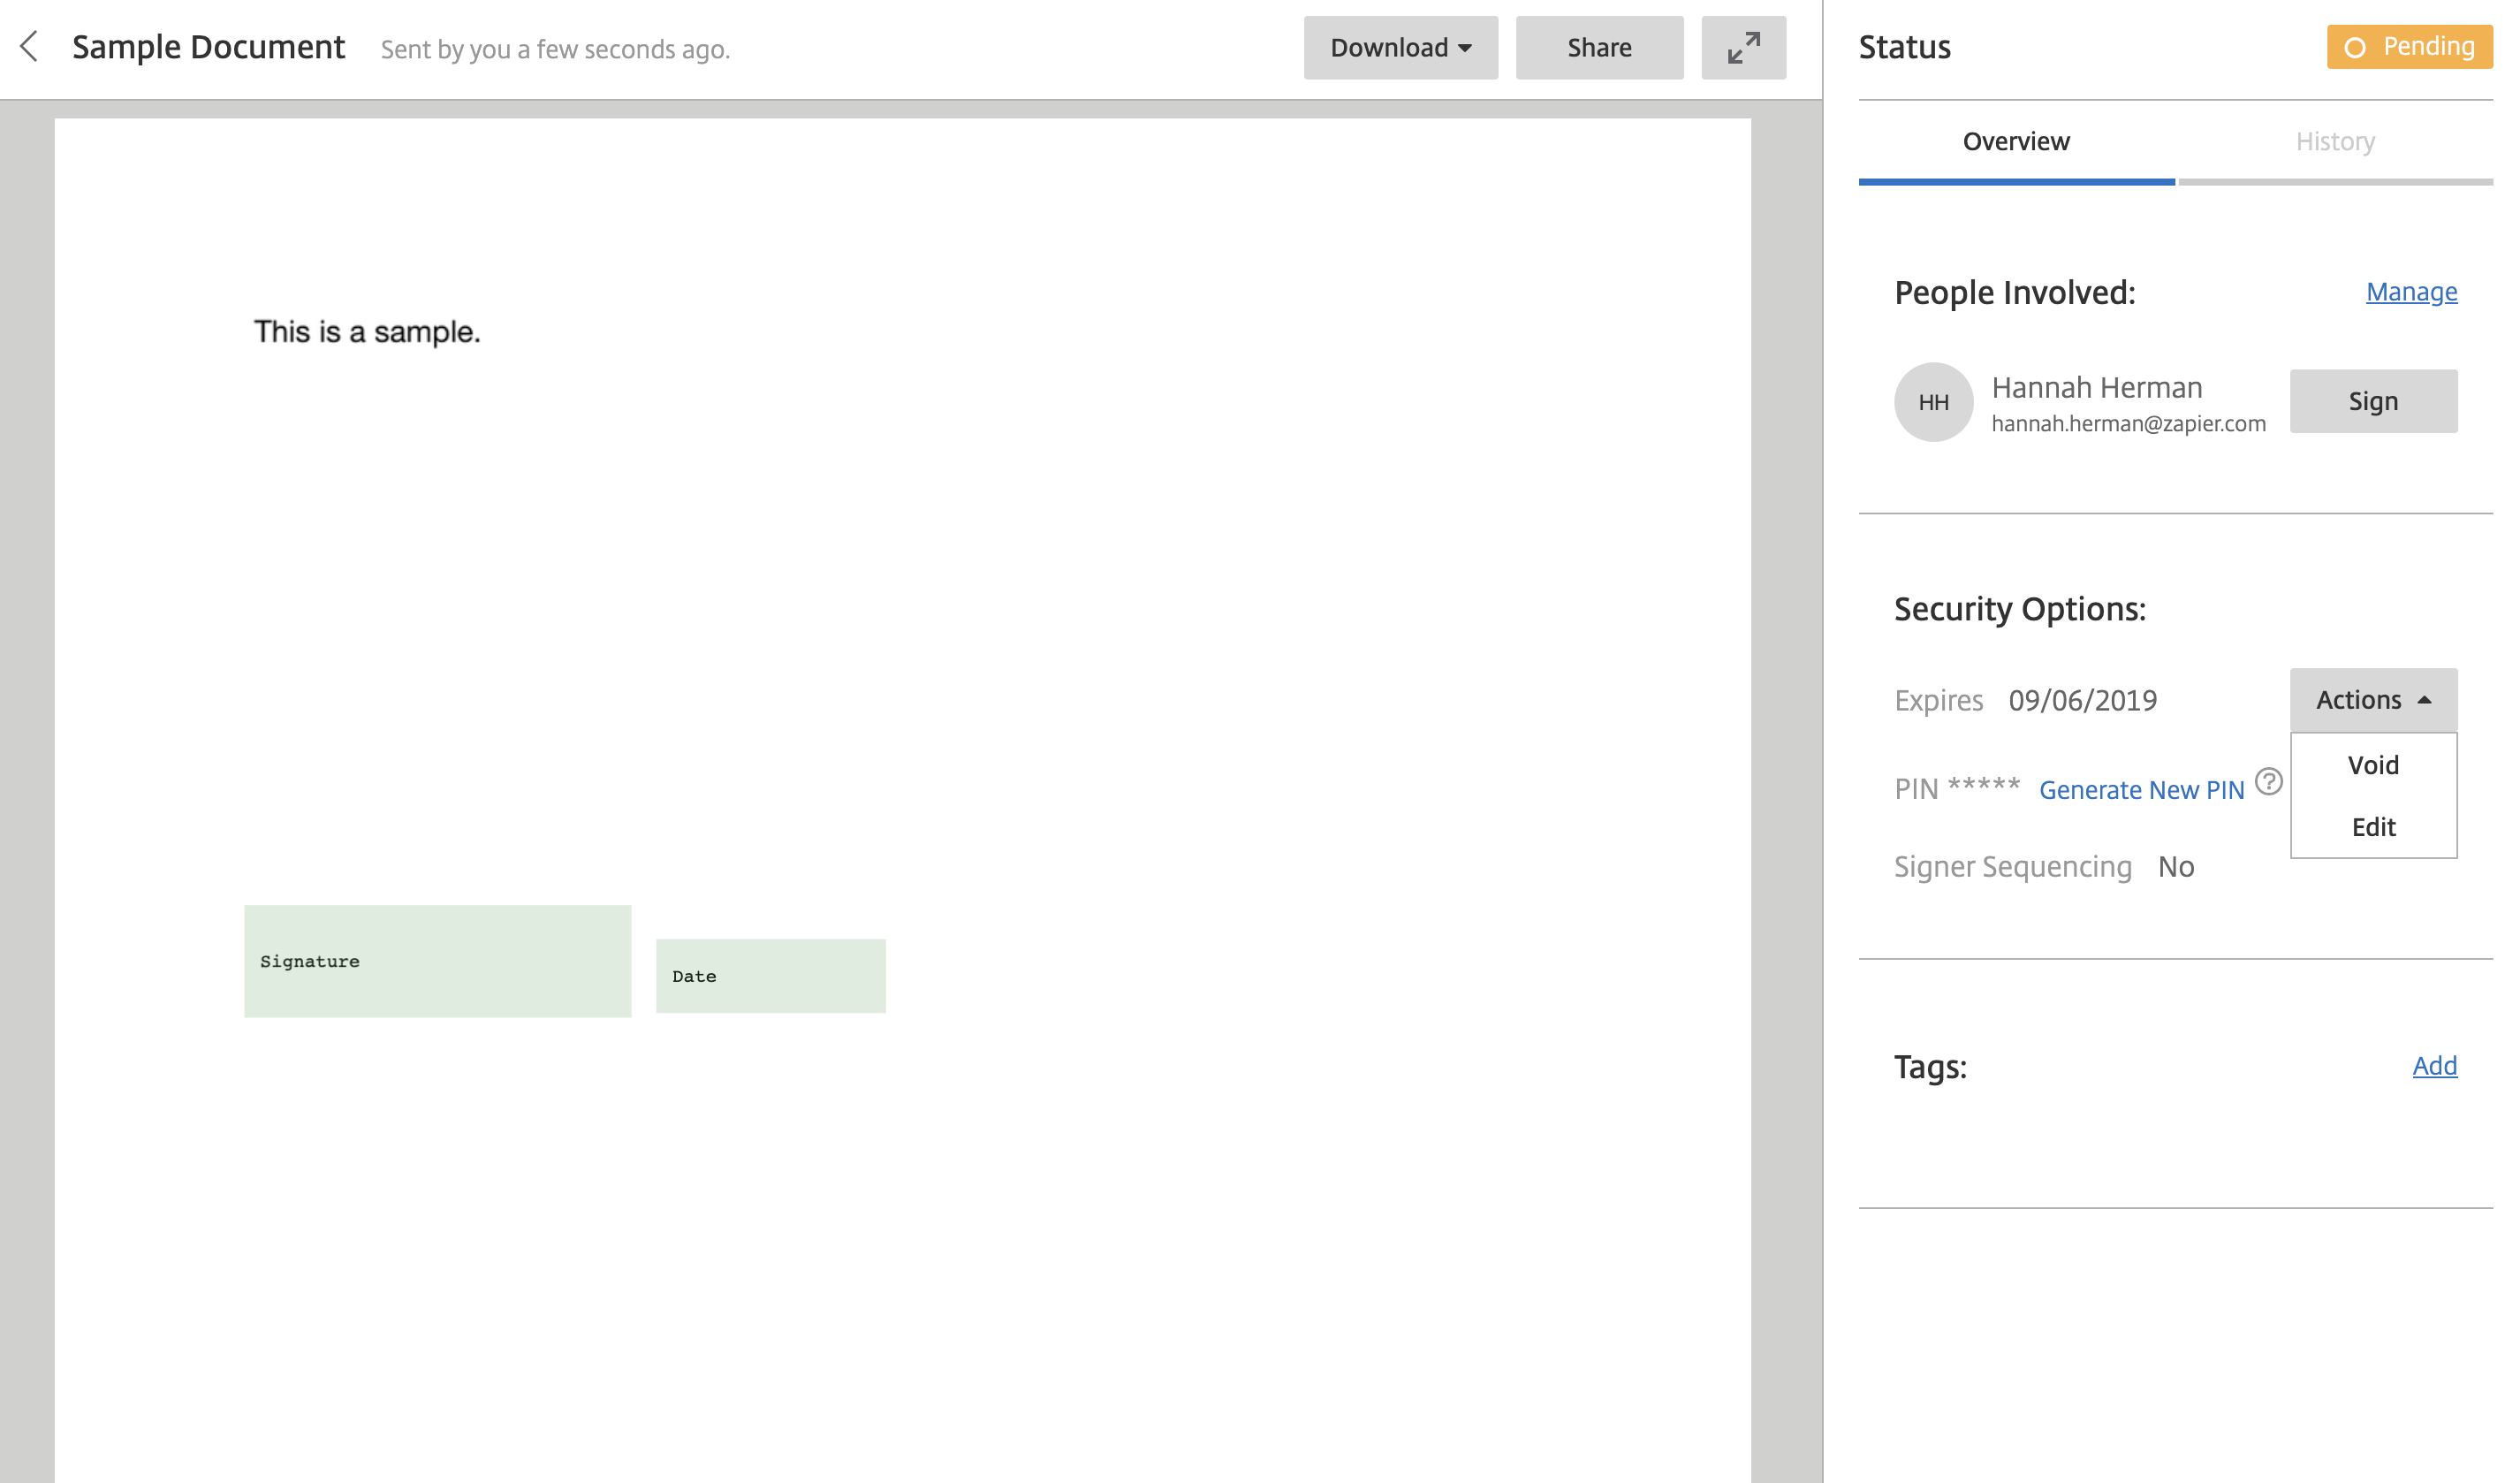Open Manage people involved link

(2410, 292)
